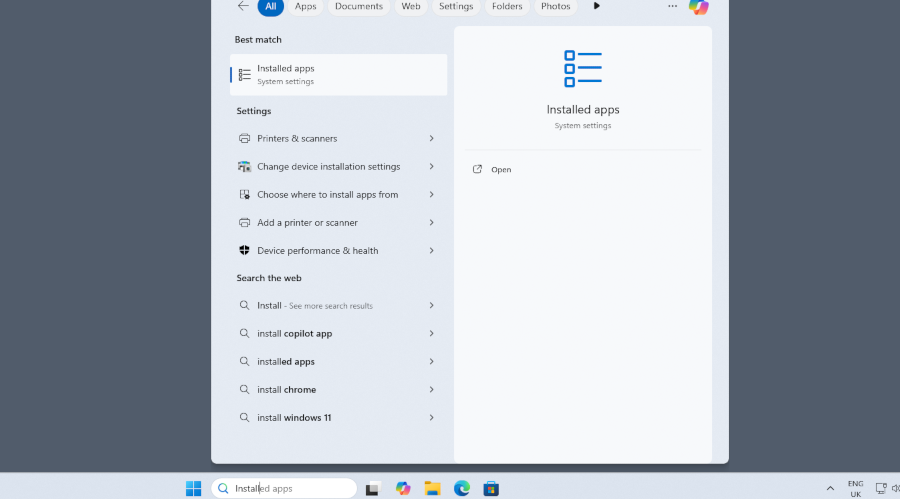Expand the install copilot app chevron

coord(431,334)
